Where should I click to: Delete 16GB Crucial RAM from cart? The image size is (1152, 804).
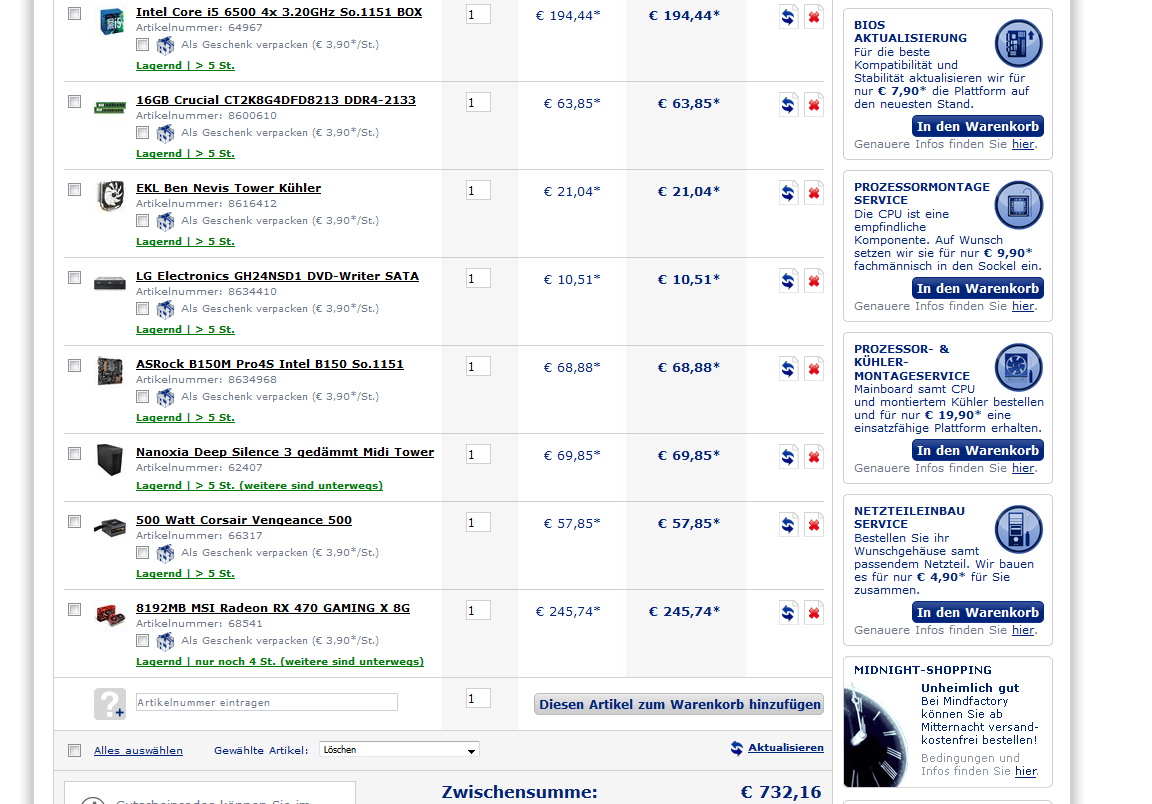click(x=814, y=105)
